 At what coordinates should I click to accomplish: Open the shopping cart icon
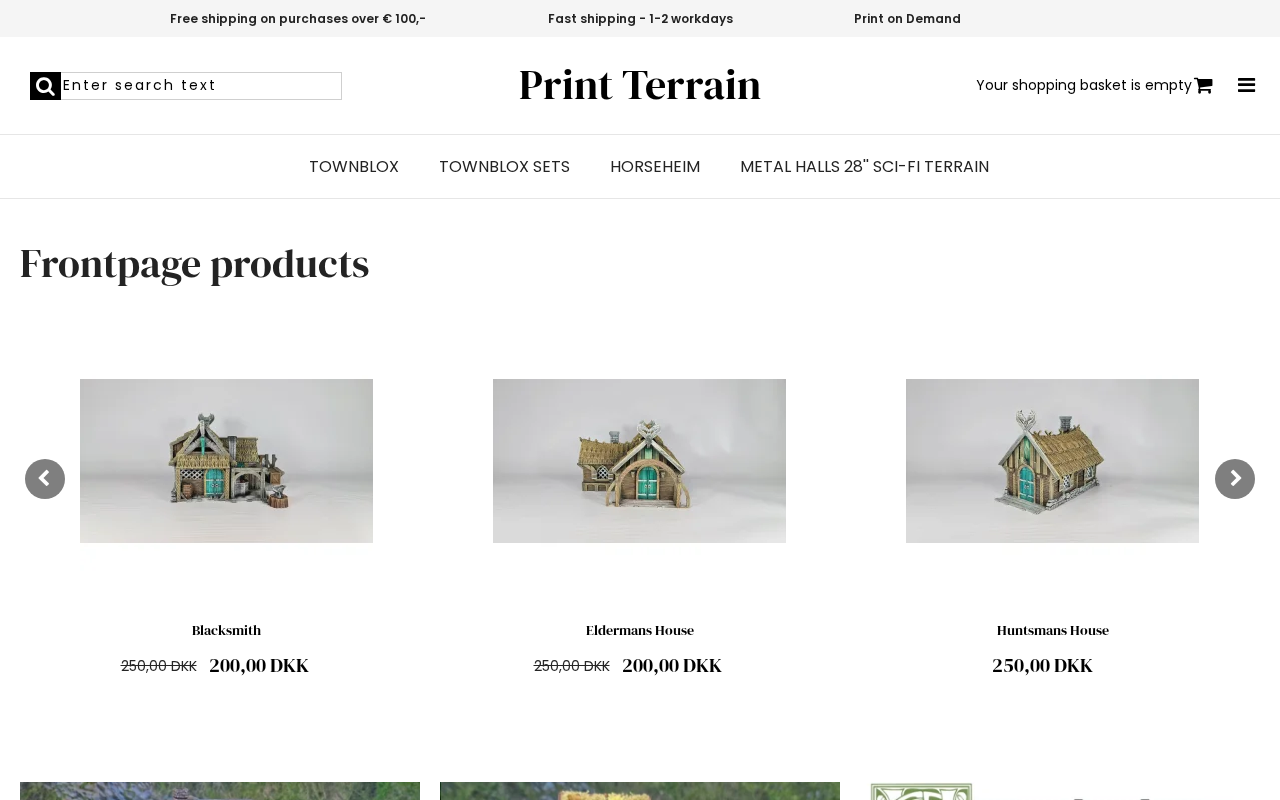click(x=1203, y=86)
